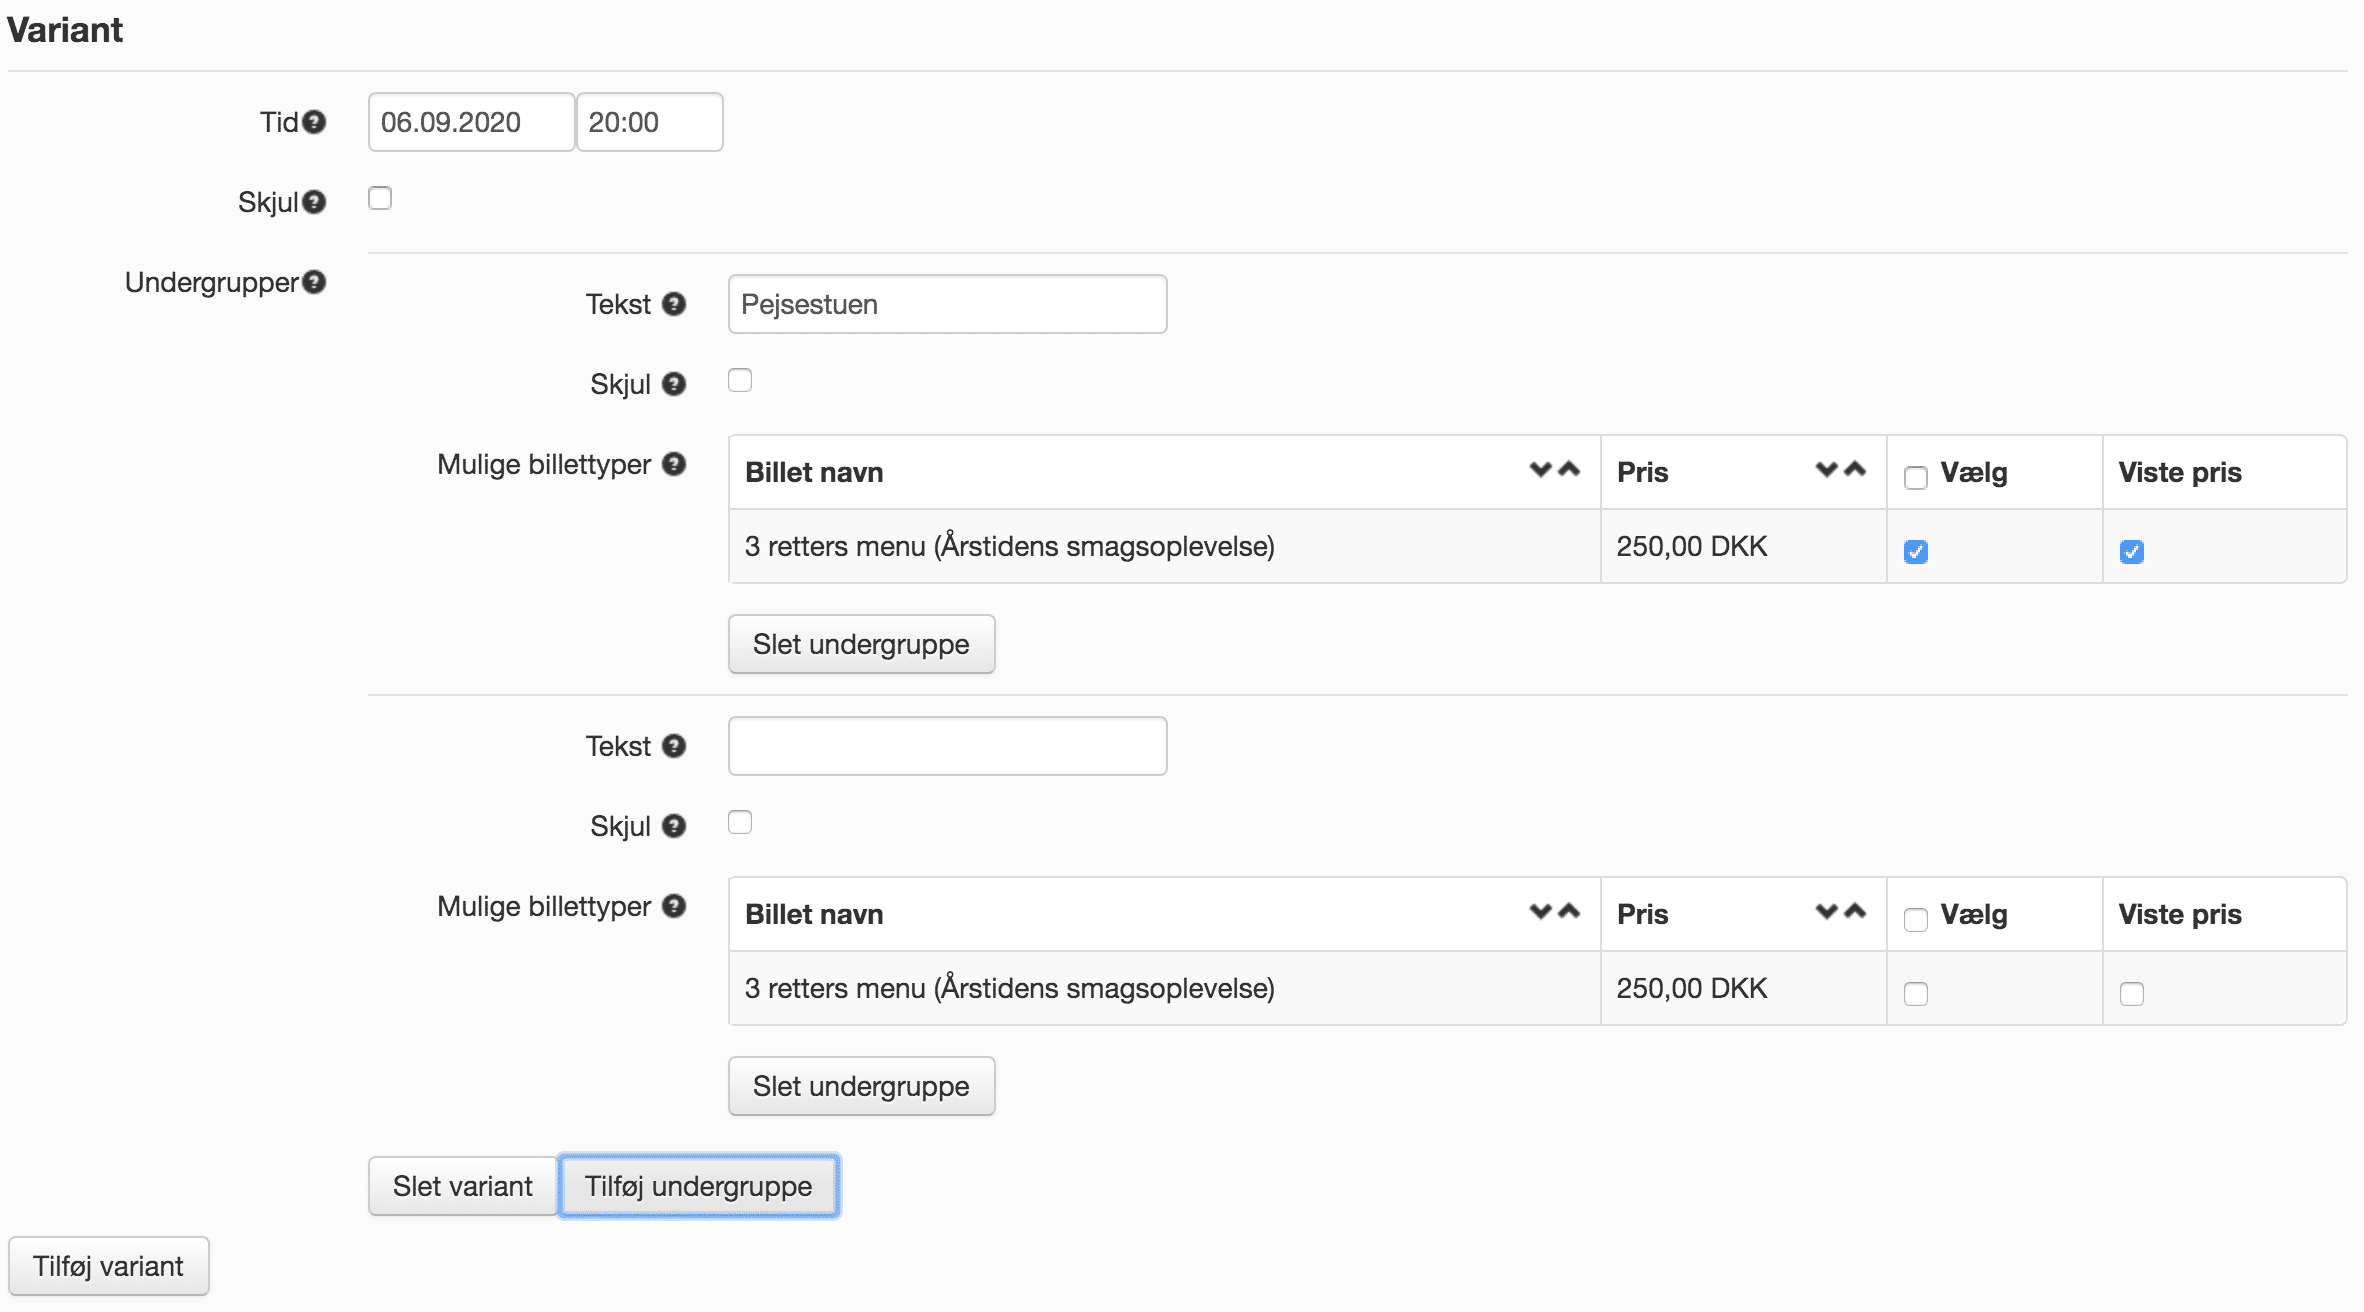
Task: Check Vælg for 3 retters menu in second undergruppe
Action: tap(1916, 993)
